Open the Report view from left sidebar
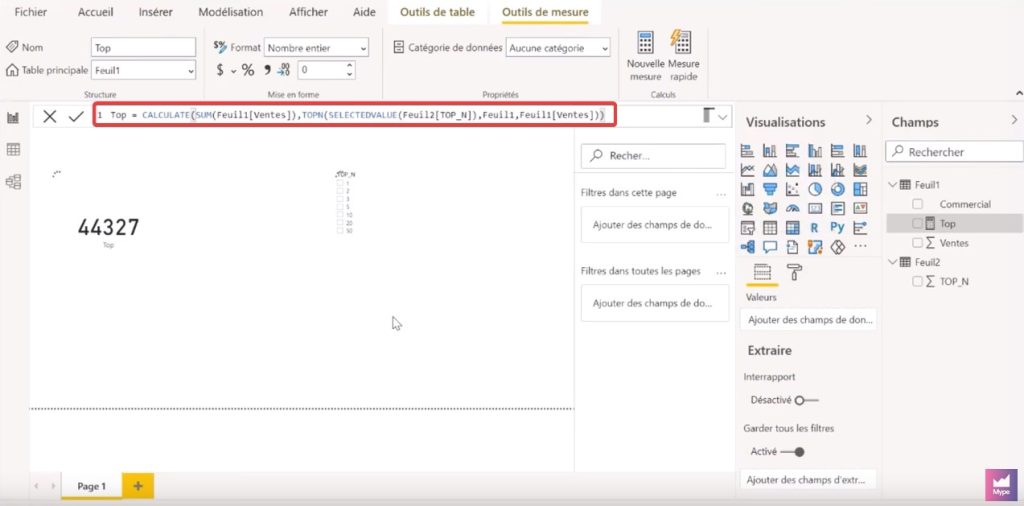Image resolution: width=1024 pixels, height=506 pixels. [x=13, y=118]
